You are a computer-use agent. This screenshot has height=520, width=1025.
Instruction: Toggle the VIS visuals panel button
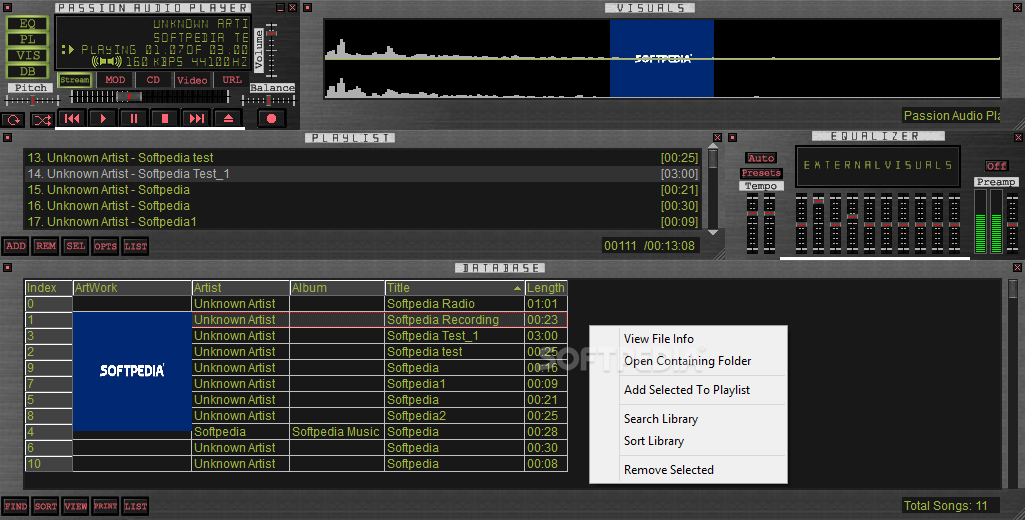[x=27, y=56]
